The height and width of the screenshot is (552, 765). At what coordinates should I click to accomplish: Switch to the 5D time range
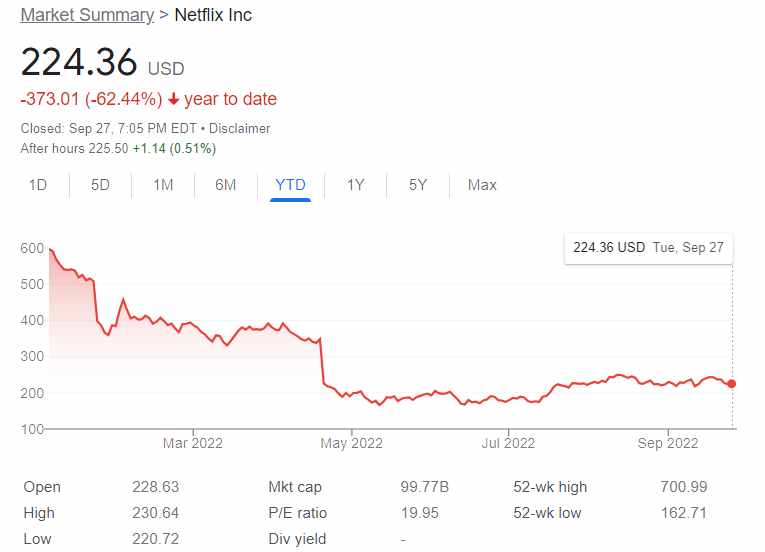[x=100, y=185]
